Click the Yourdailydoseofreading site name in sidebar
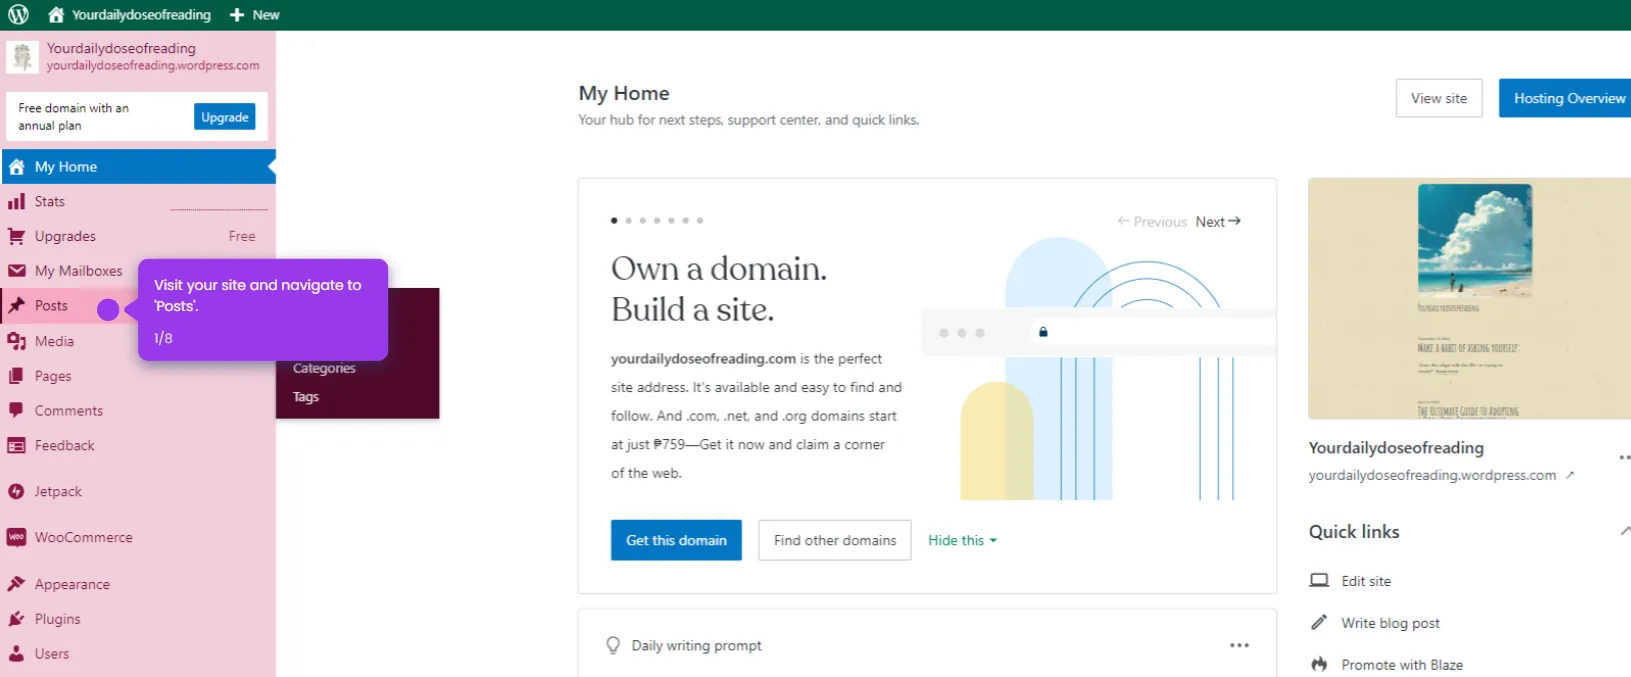 (121, 48)
